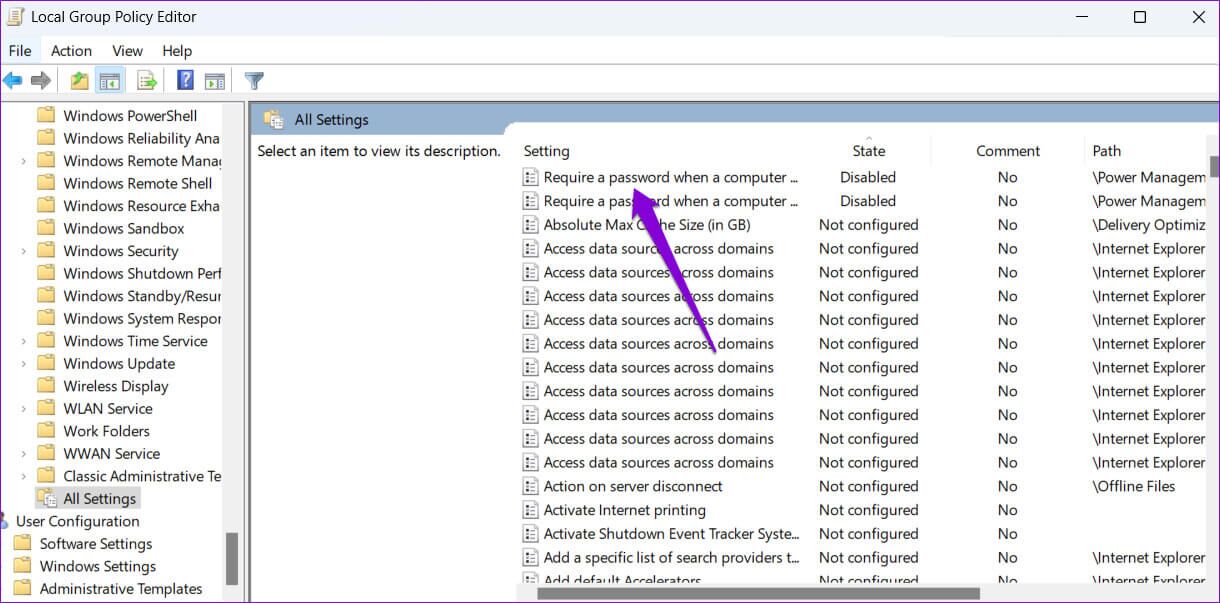Click the horizontal scrollbar thumb of settings list

click(x=758, y=594)
